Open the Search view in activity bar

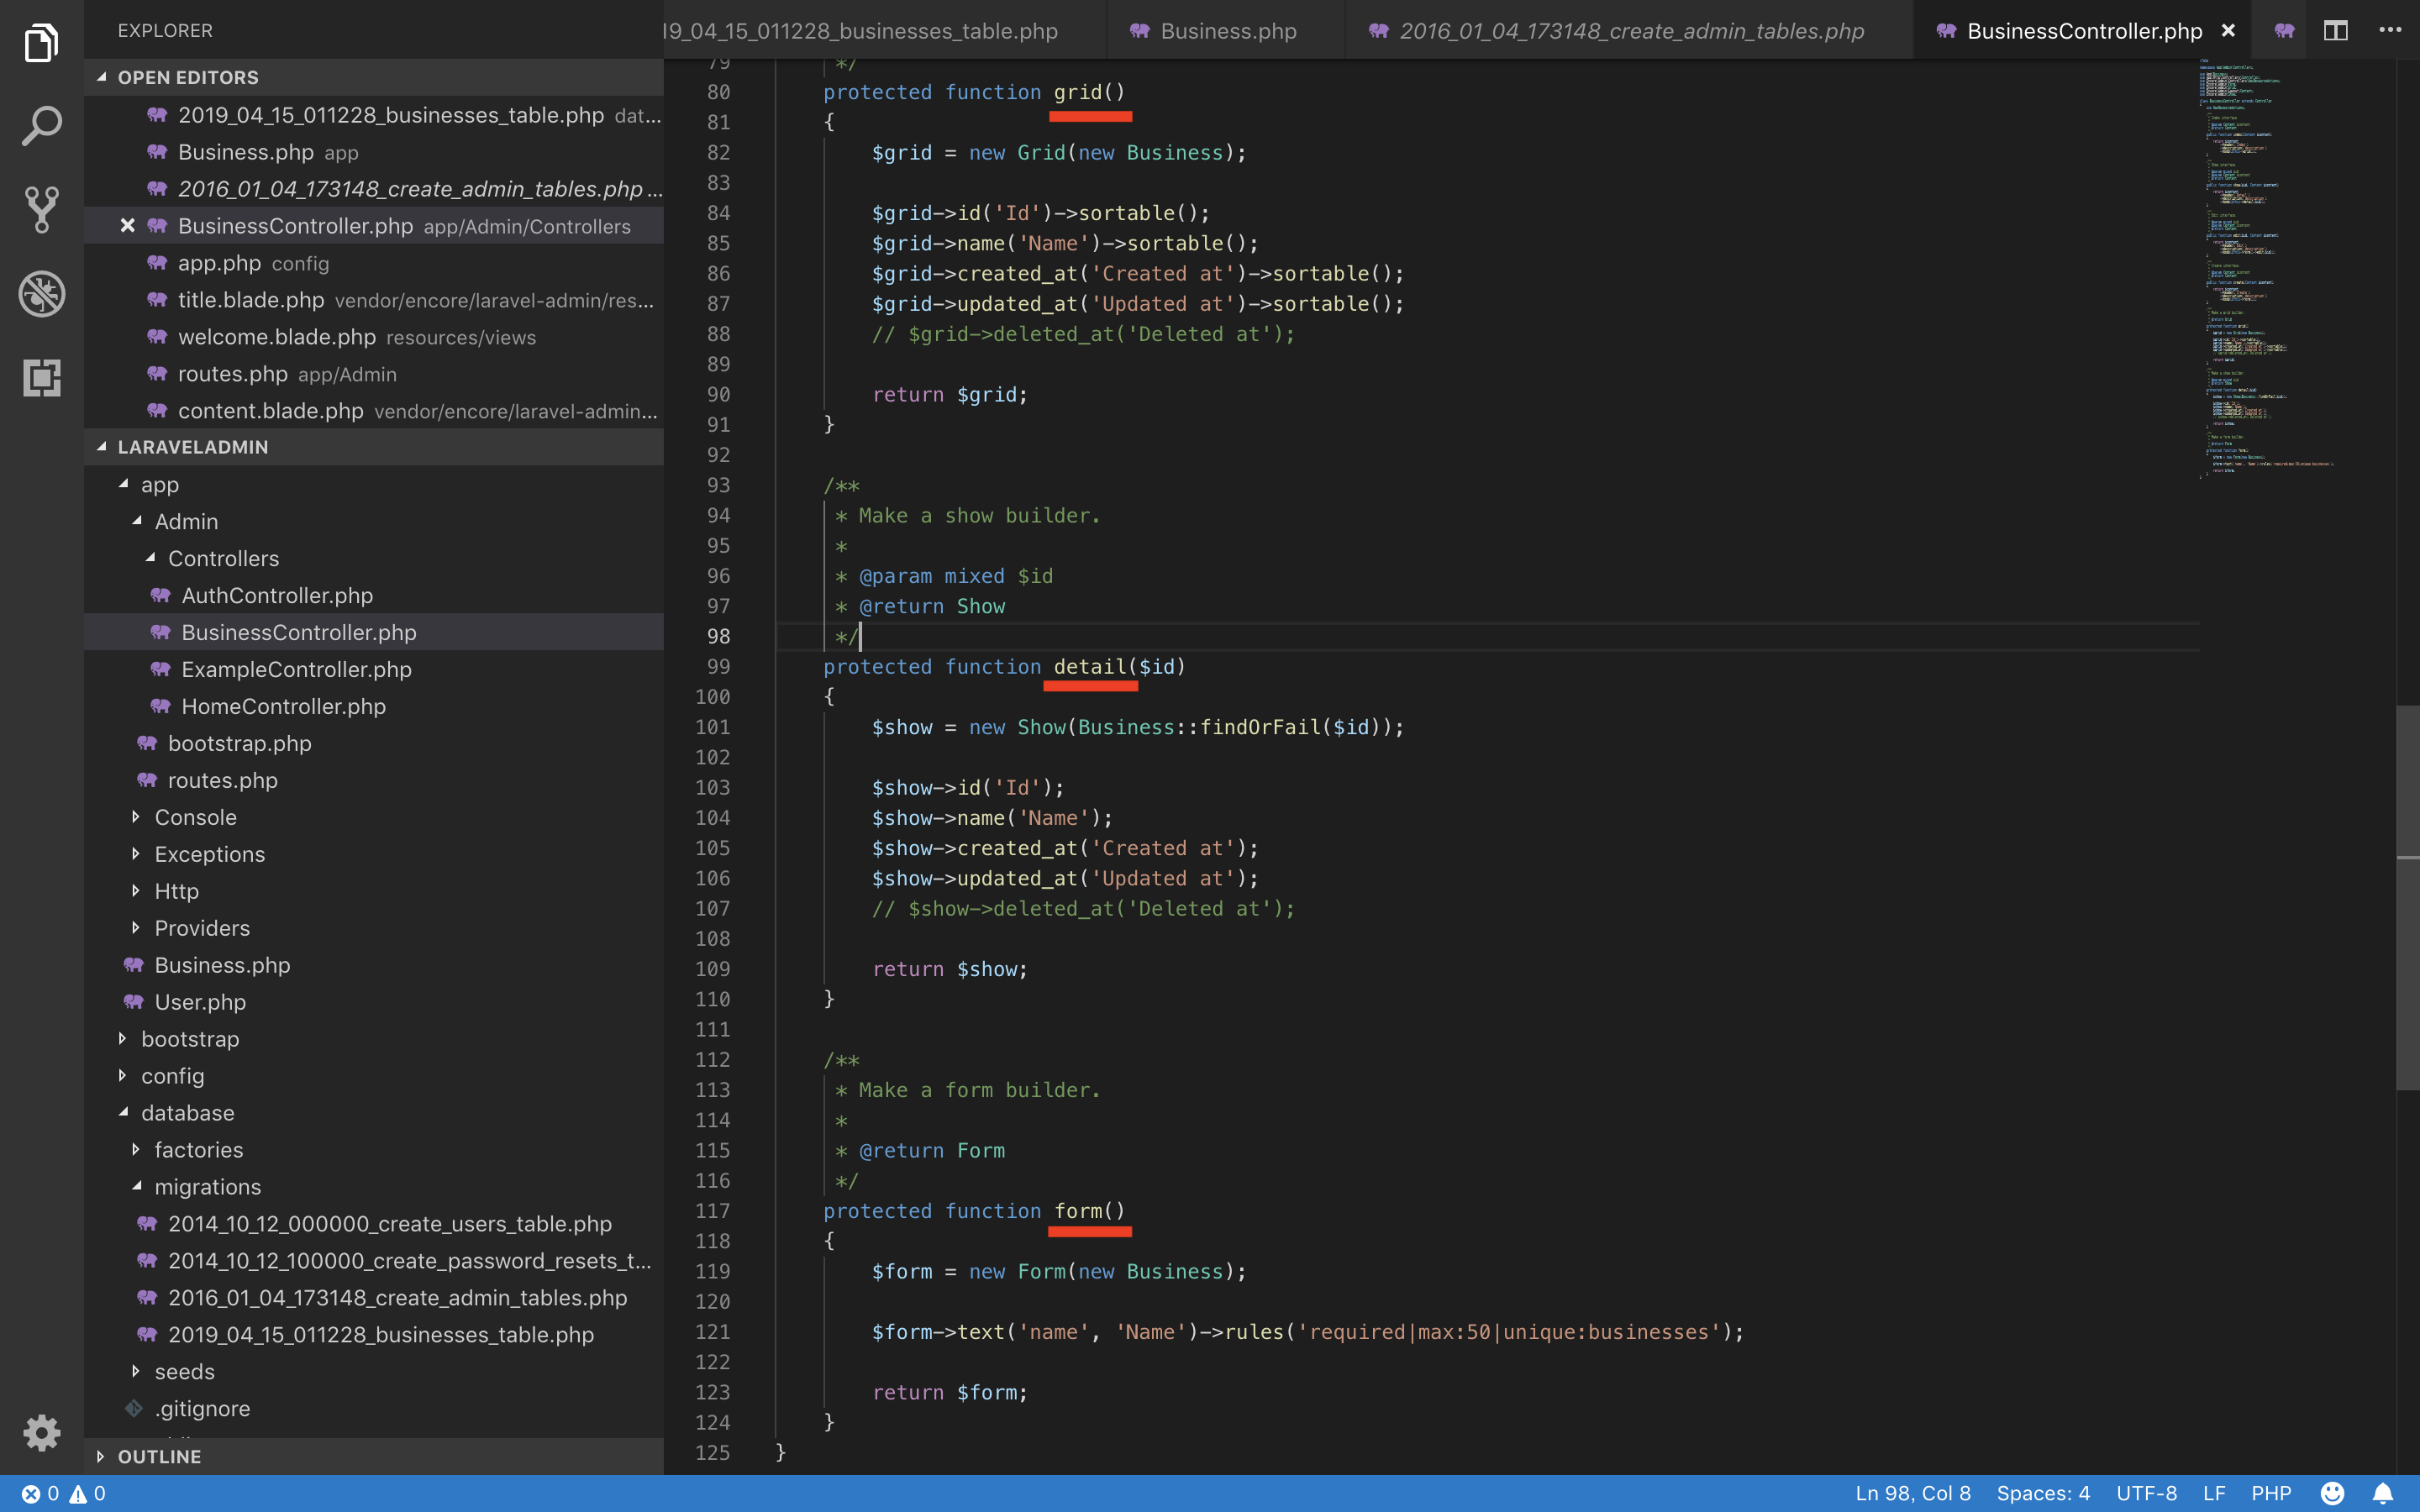point(41,126)
